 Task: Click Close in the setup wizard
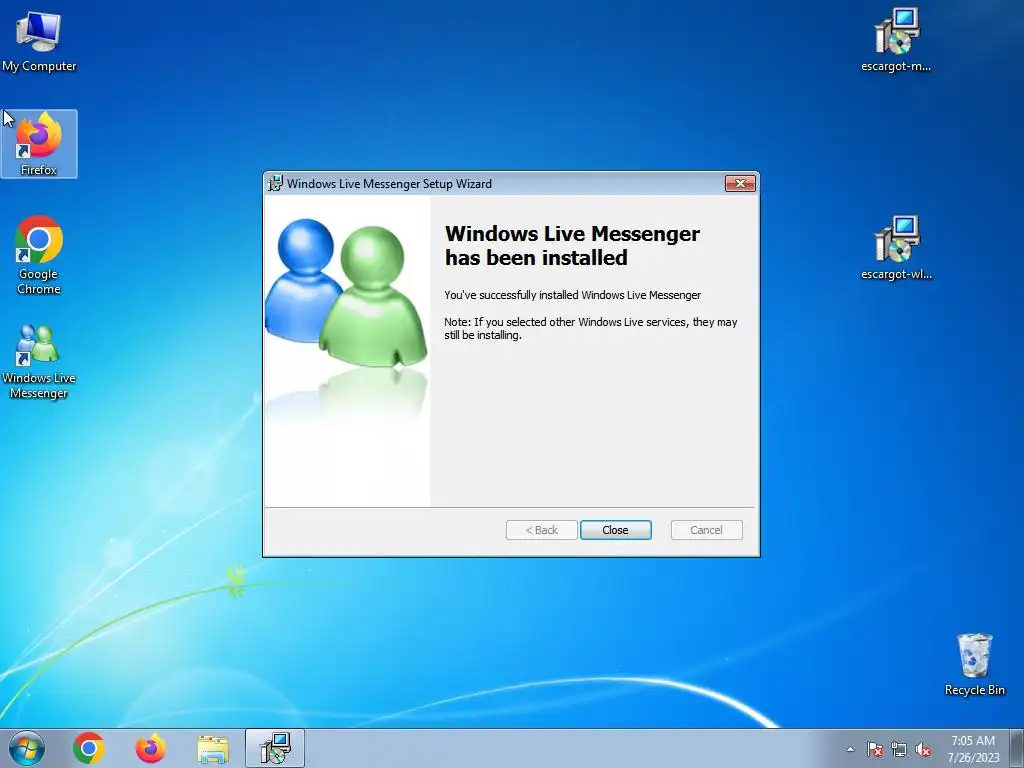click(x=615, y=530)
